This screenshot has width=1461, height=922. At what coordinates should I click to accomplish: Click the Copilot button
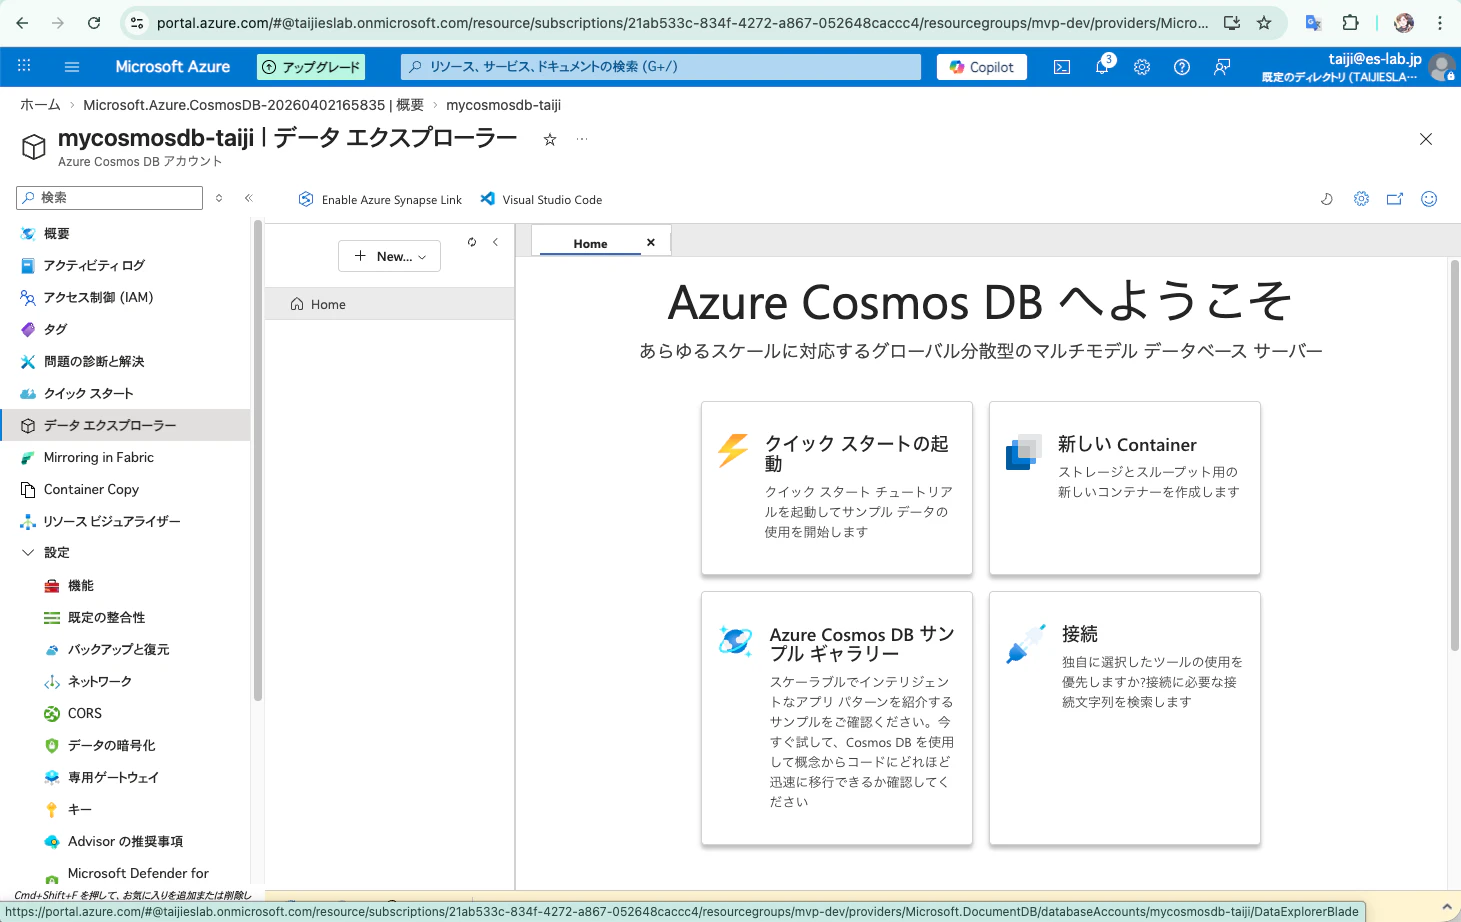(982, 67)
